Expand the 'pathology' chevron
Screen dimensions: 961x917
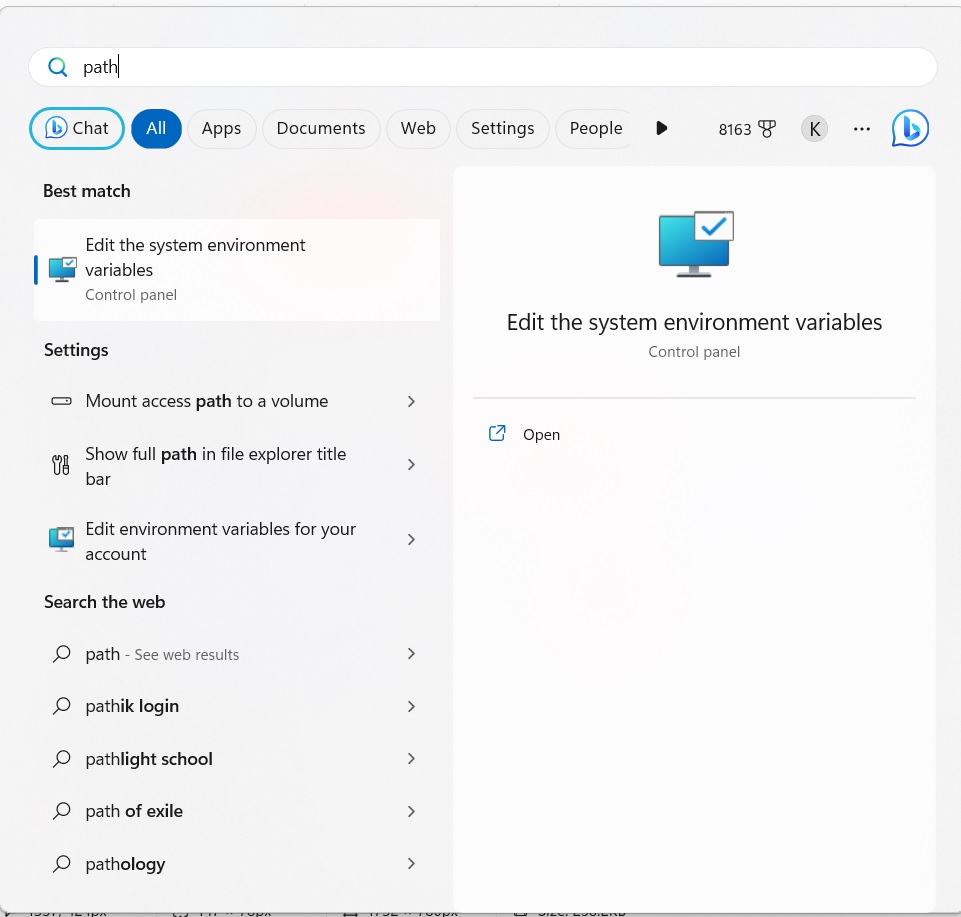click(x=411, y=864)
